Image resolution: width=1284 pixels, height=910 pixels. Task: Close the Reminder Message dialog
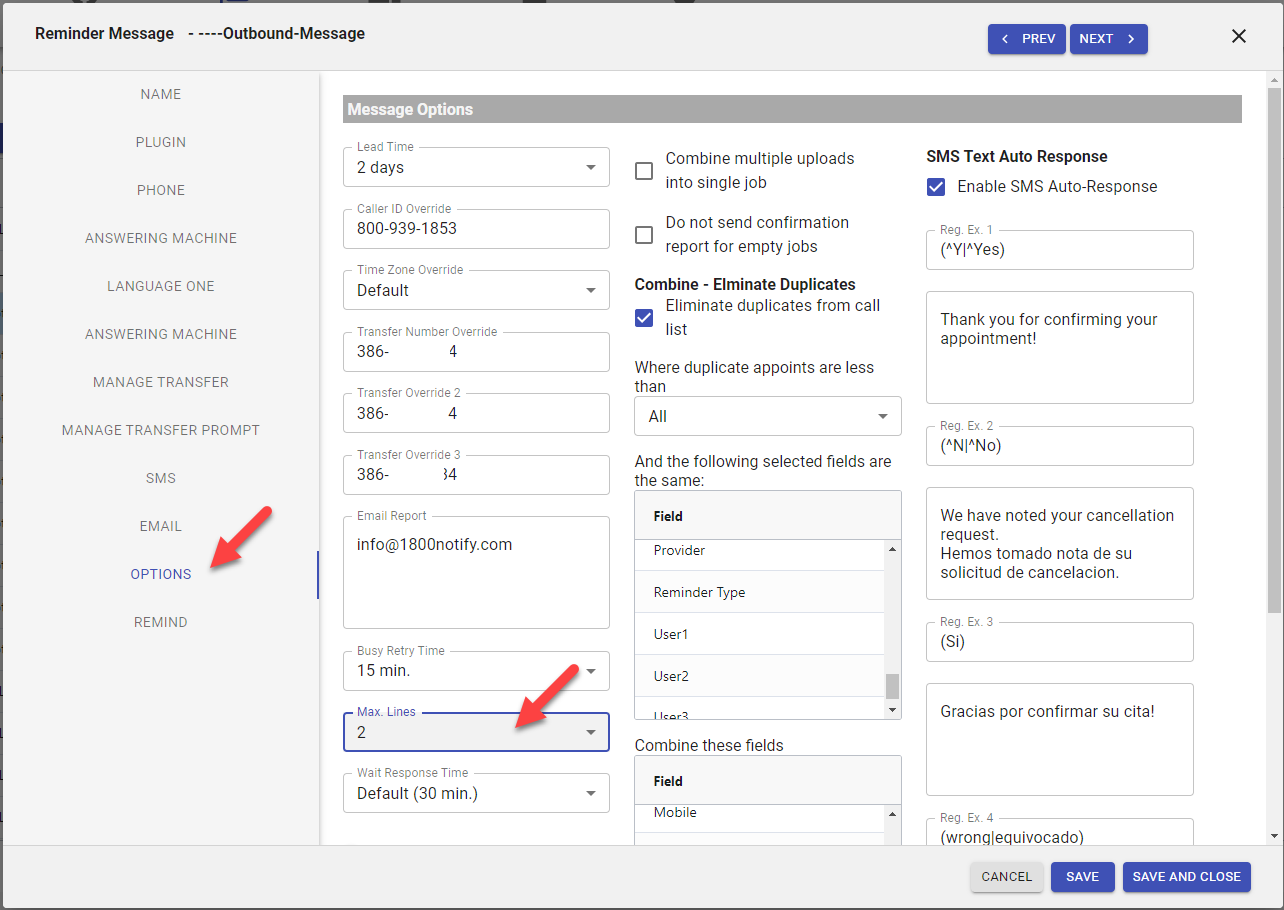[x=1238, y=37]
